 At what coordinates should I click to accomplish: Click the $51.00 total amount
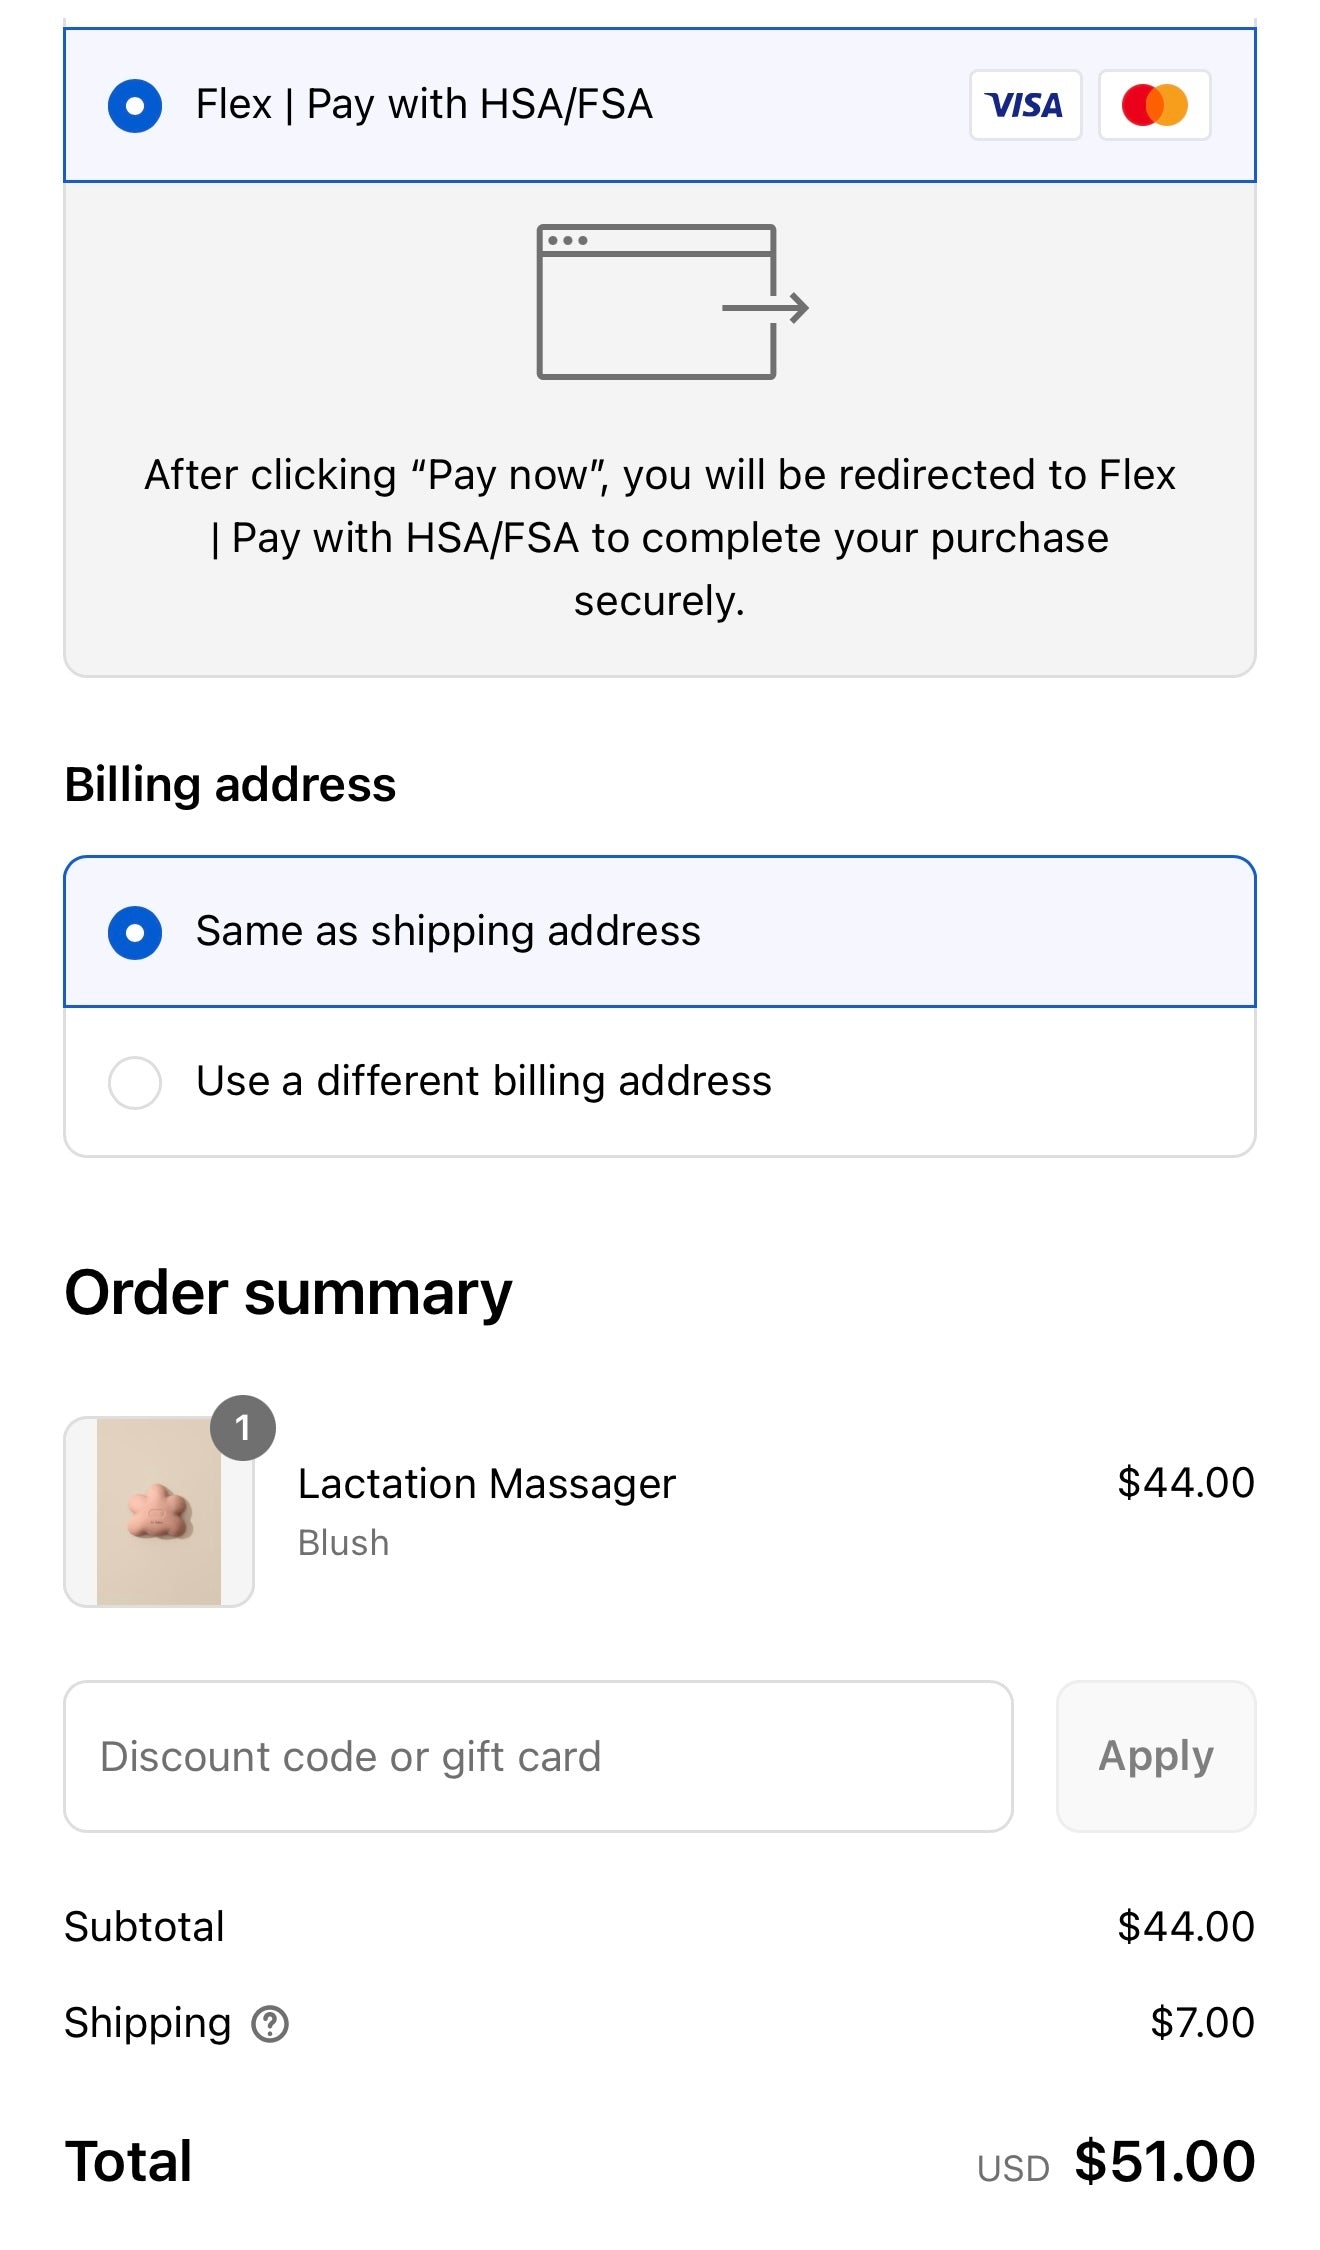1164,2161
